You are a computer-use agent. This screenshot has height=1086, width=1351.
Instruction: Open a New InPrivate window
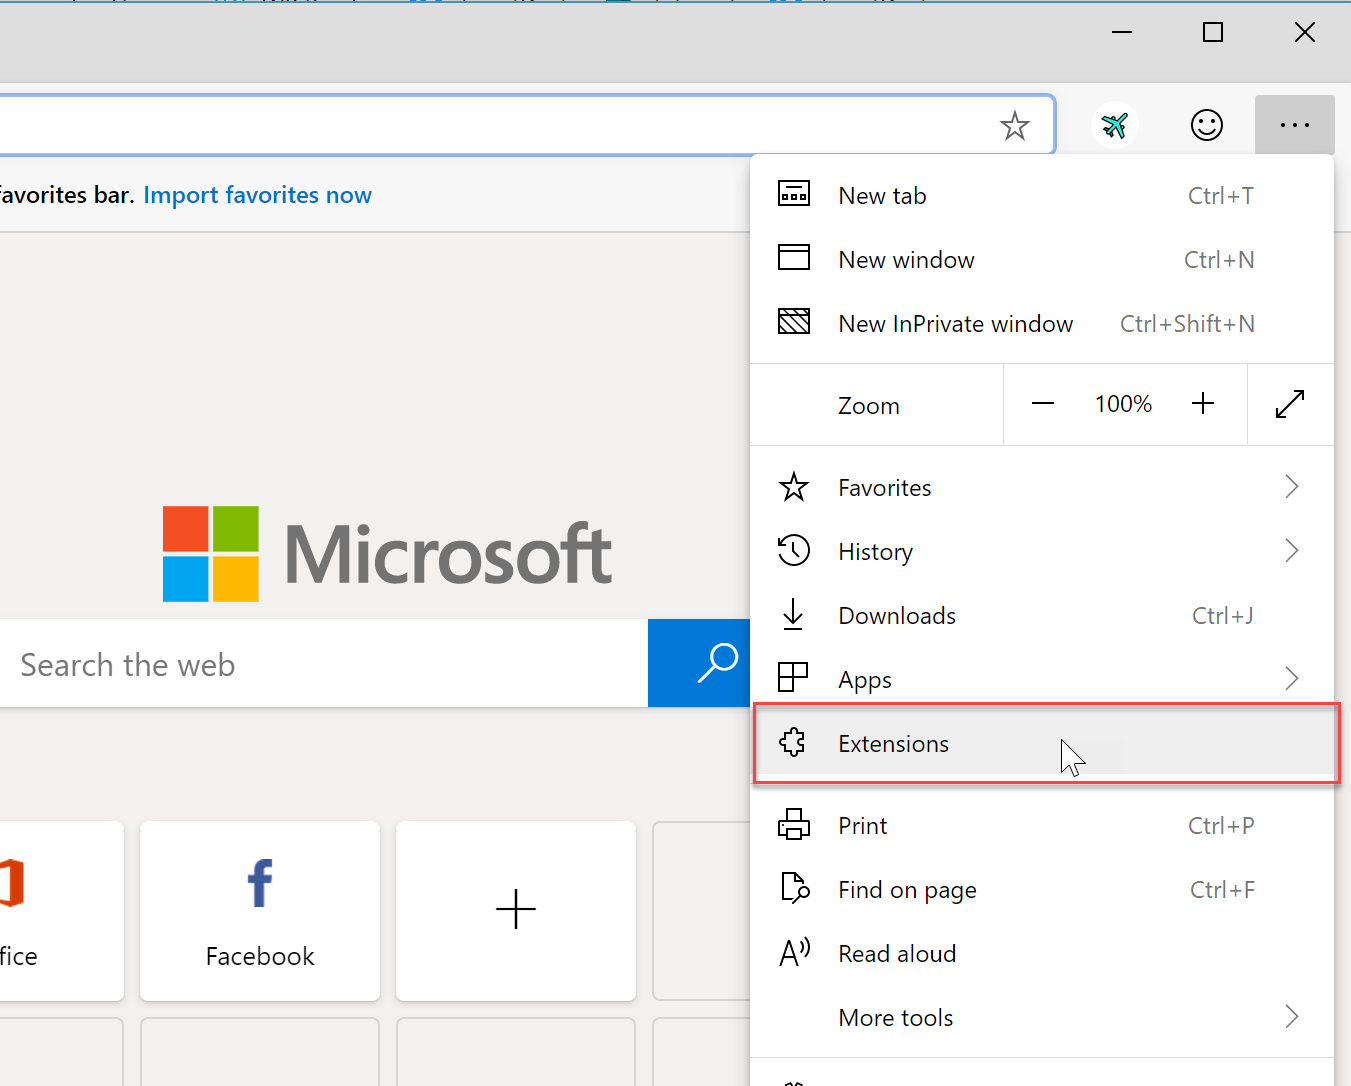[x=955, y=323]
